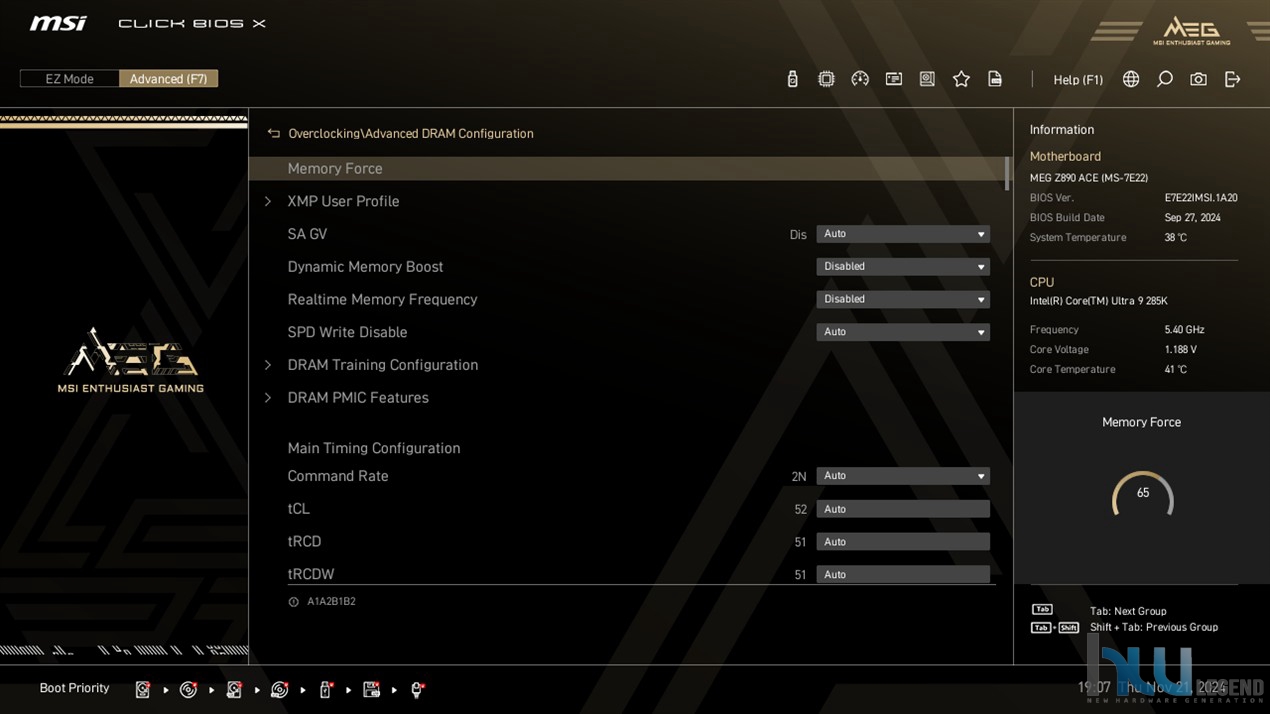Click the document file icon right of the star
The image size is (1270, 714).
click(x=995, y=79)
